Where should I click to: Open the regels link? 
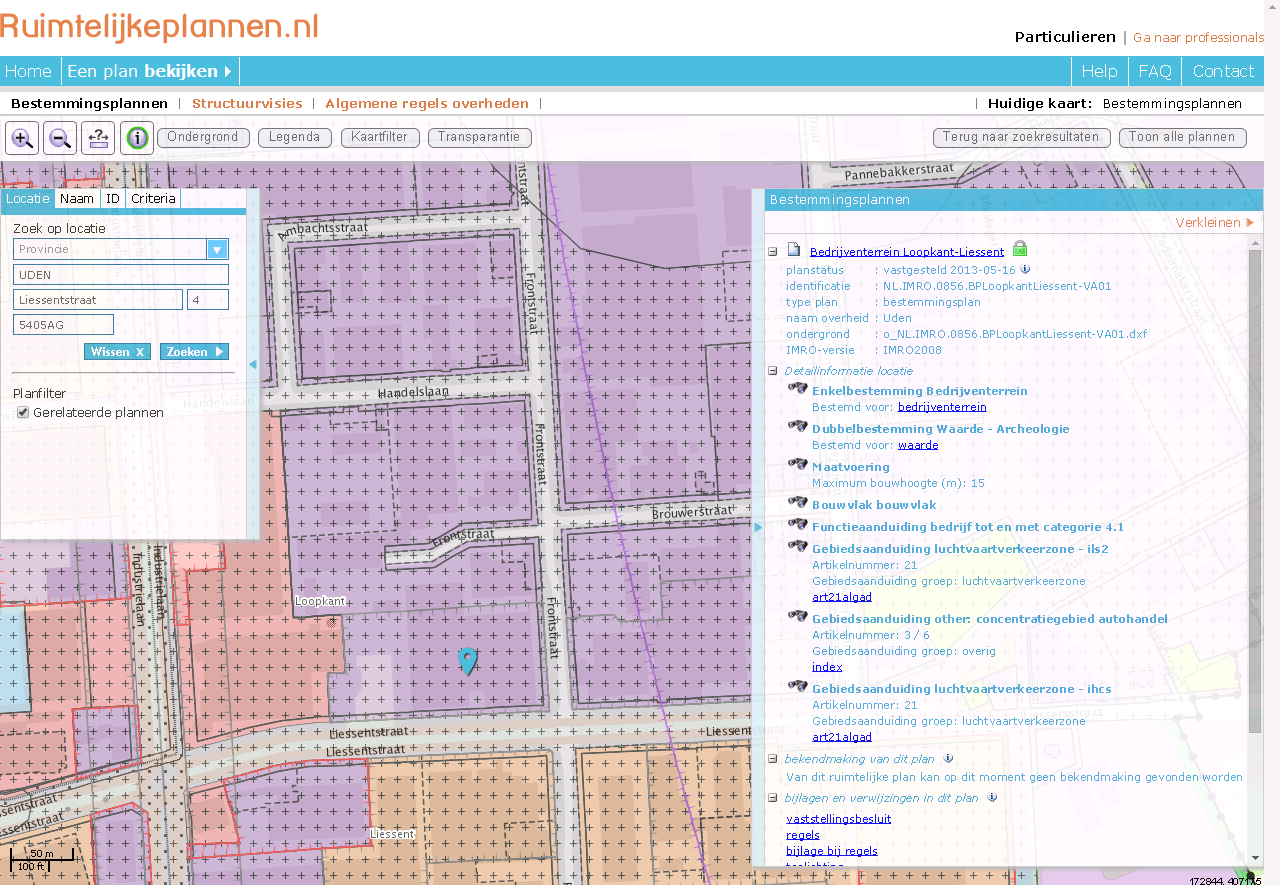pos(803,835)
